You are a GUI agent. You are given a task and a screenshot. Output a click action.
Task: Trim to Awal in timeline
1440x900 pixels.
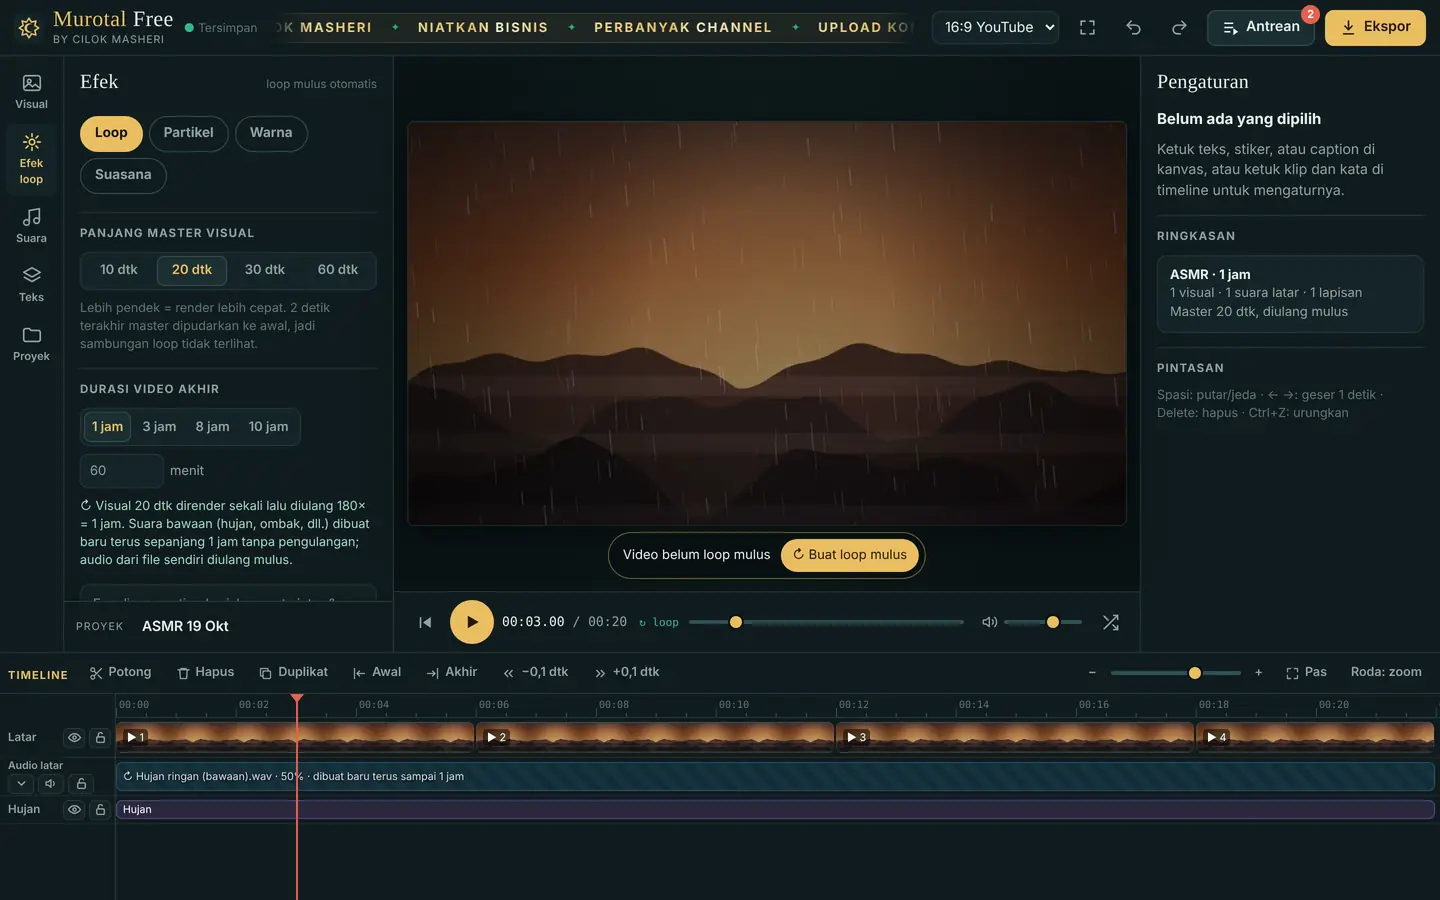coord(376,673)
